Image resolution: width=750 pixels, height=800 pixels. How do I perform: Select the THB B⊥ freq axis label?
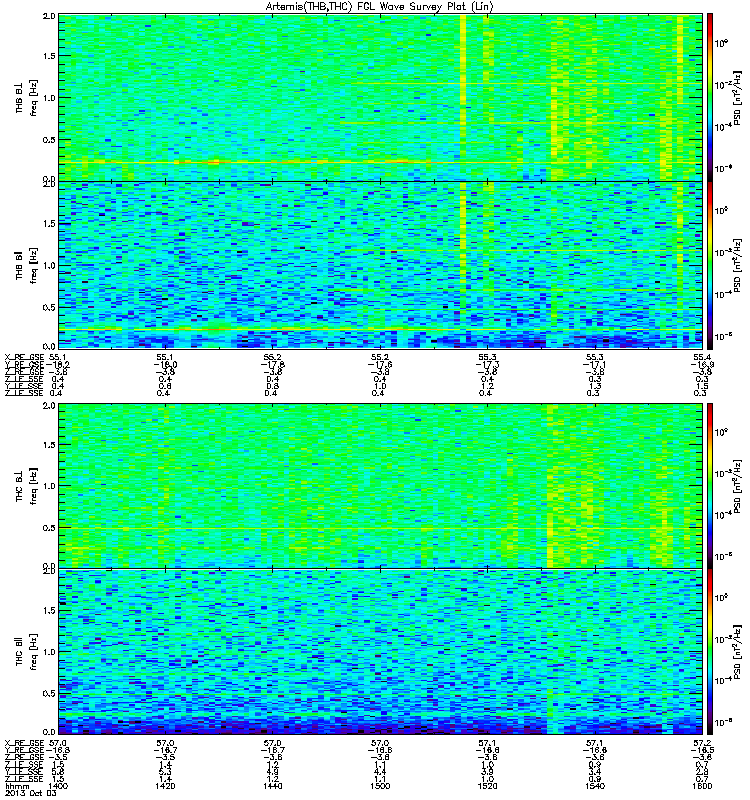tap(27, 97)
